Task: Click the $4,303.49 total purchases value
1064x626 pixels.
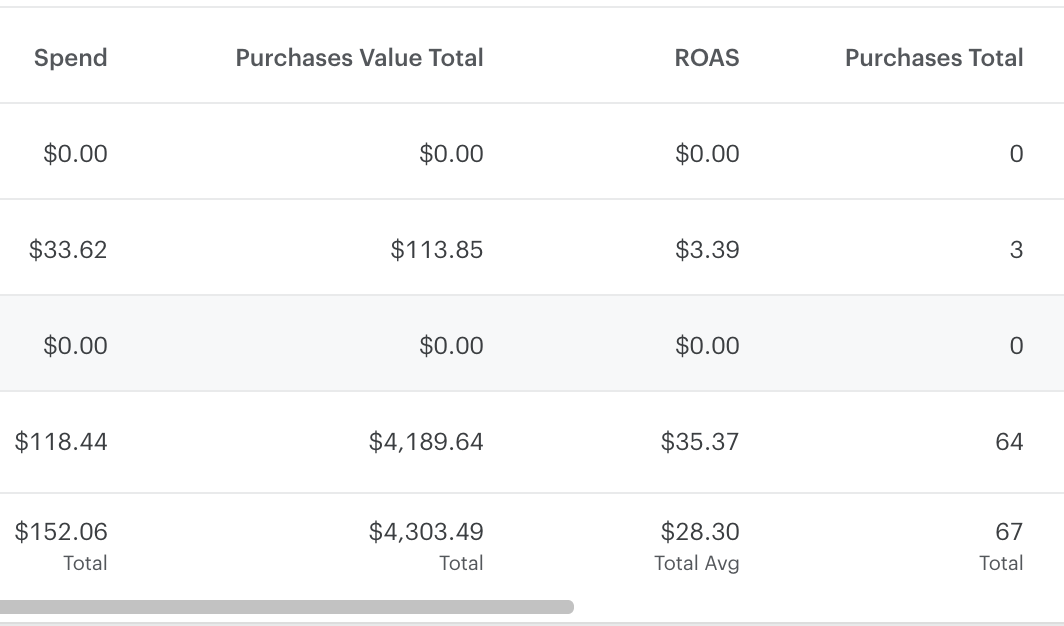Action: pos(425,531)
